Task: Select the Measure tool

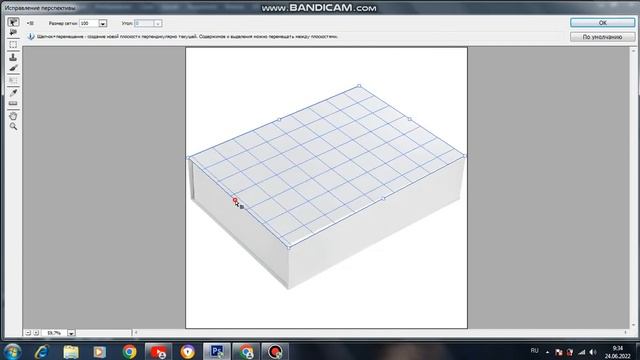Action: coord(13,103)
